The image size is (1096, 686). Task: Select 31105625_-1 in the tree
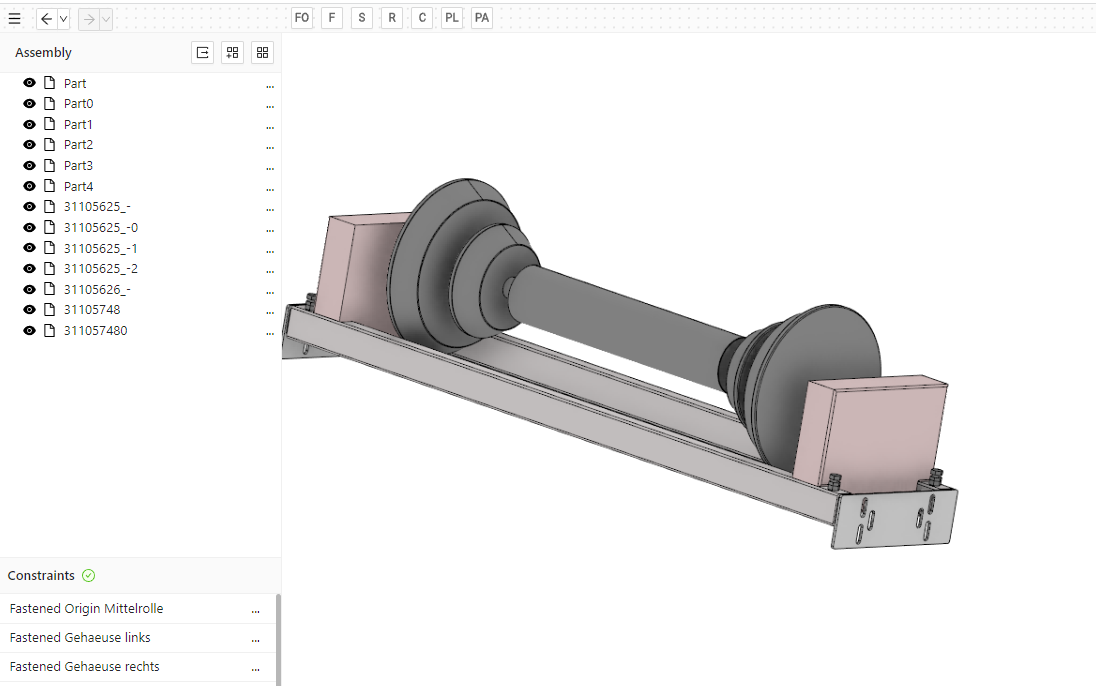coord(101,248)
